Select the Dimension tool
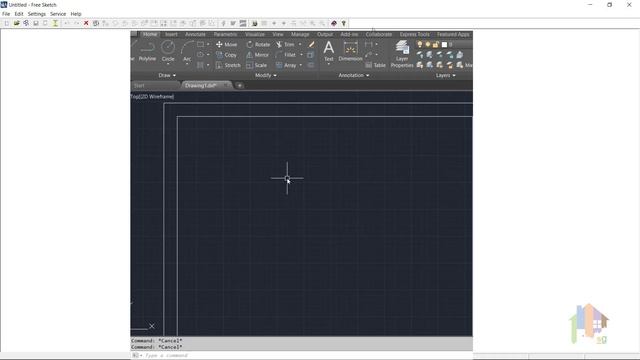This screenshot has height=360, width=640. (x=350, y=51)
